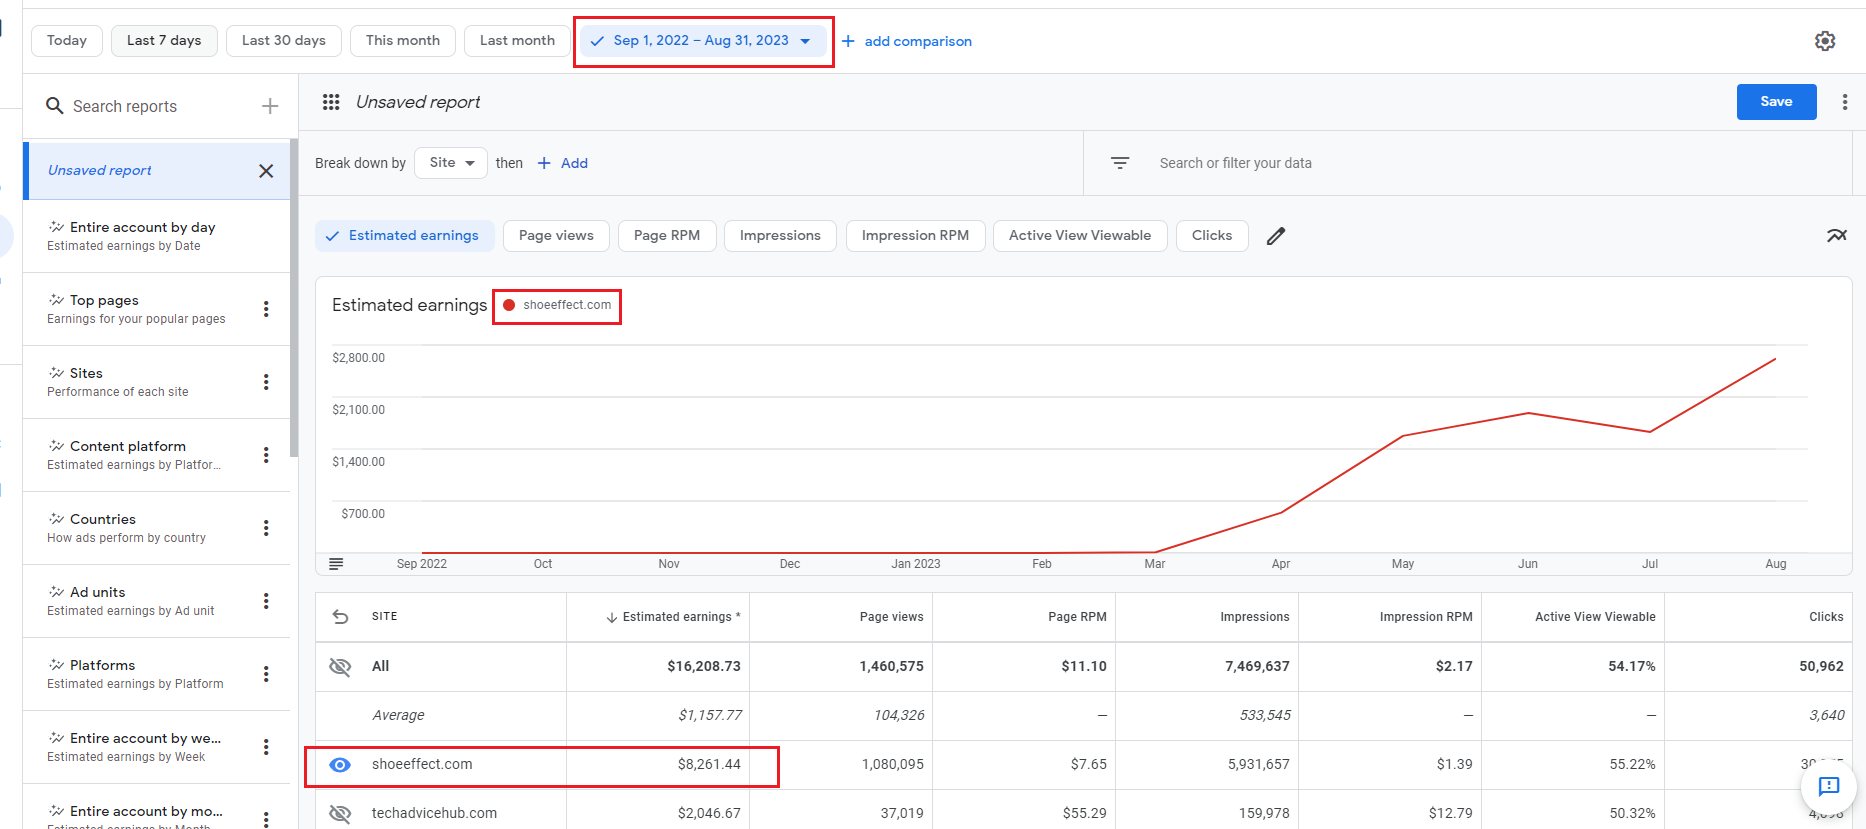Edit metrics with the pencil icon
This screenshot has height=829, width=1866.
pos(1276,236)
